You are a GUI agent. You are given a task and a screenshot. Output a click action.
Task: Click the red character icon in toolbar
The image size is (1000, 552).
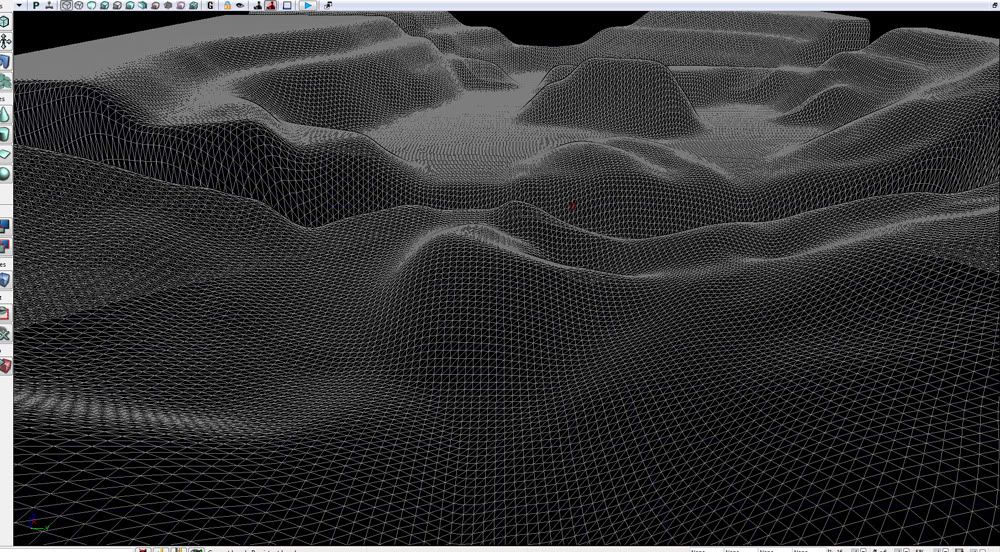(x=271, y=5)
